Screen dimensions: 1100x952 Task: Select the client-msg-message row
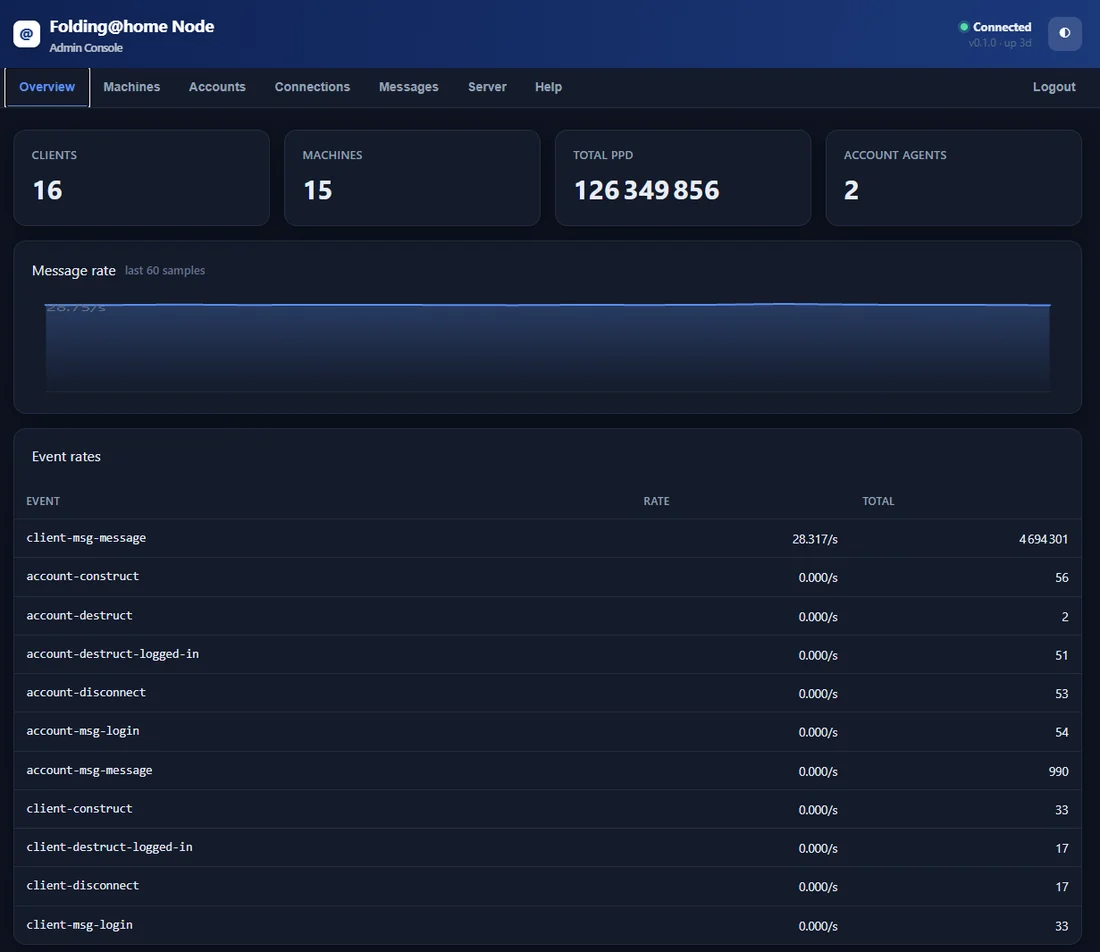[x=547, y=538]
